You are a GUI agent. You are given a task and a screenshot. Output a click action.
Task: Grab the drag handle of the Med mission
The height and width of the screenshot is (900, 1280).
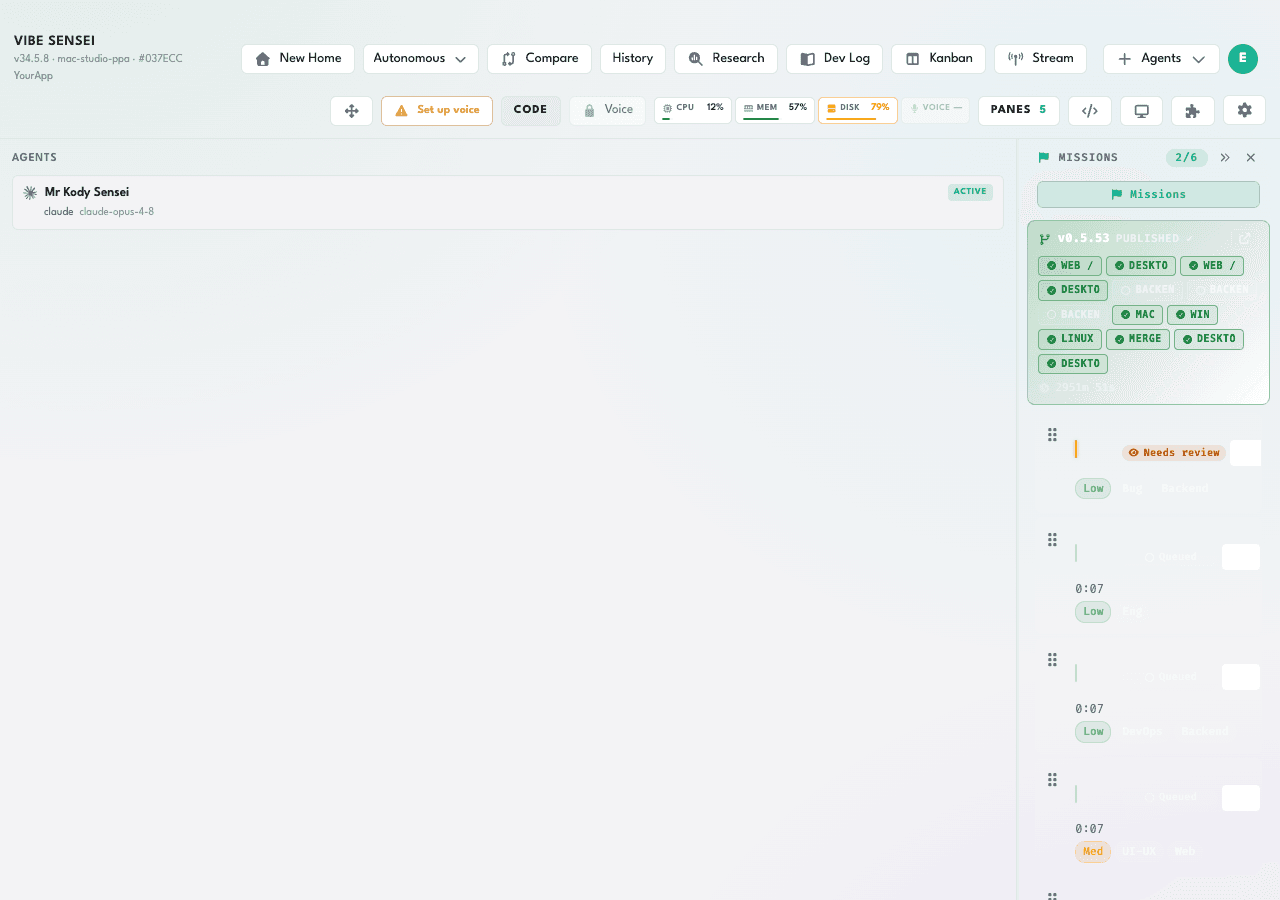[x=1052, y=780]
